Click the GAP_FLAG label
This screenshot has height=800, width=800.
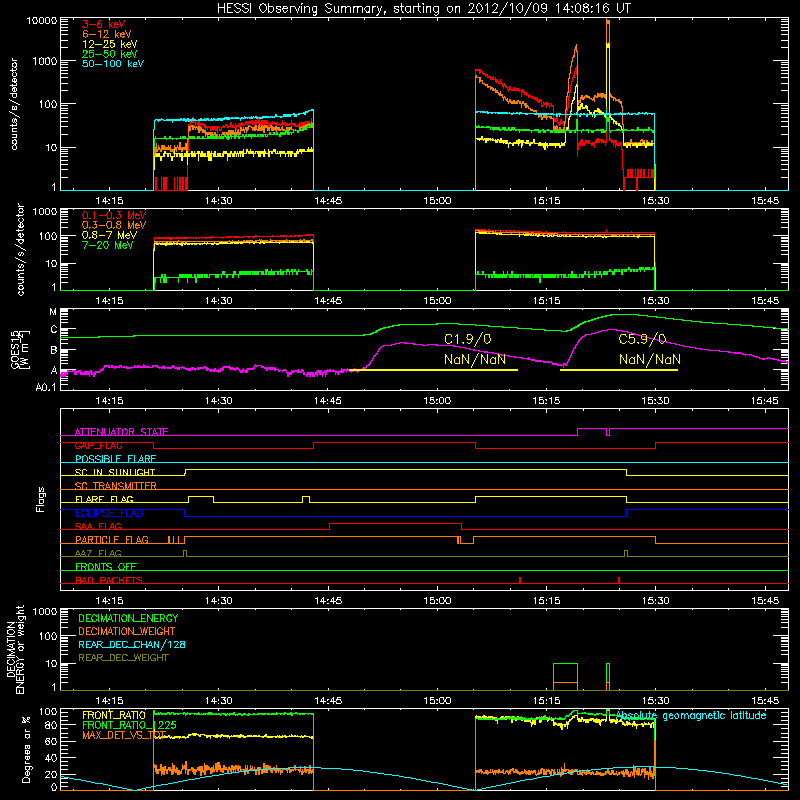point(98,445)
